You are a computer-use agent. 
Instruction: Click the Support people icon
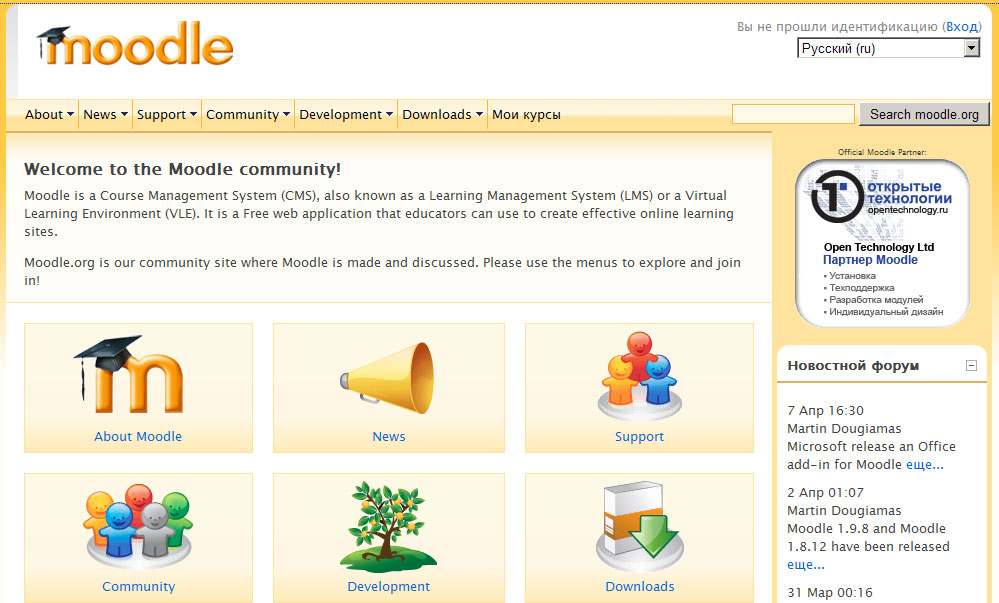click(639, 375)
